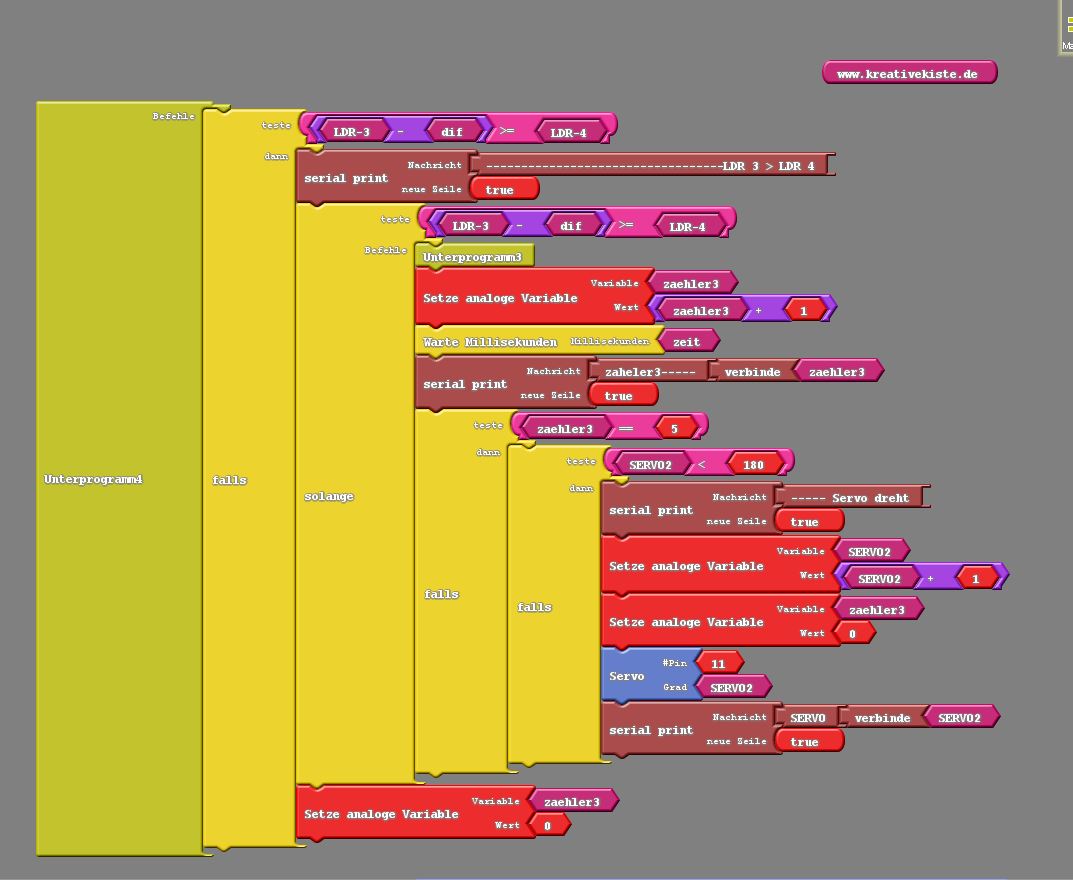Select the LDR-4 block in the topmost condition
1073x880 pixels.
[569, 133]
